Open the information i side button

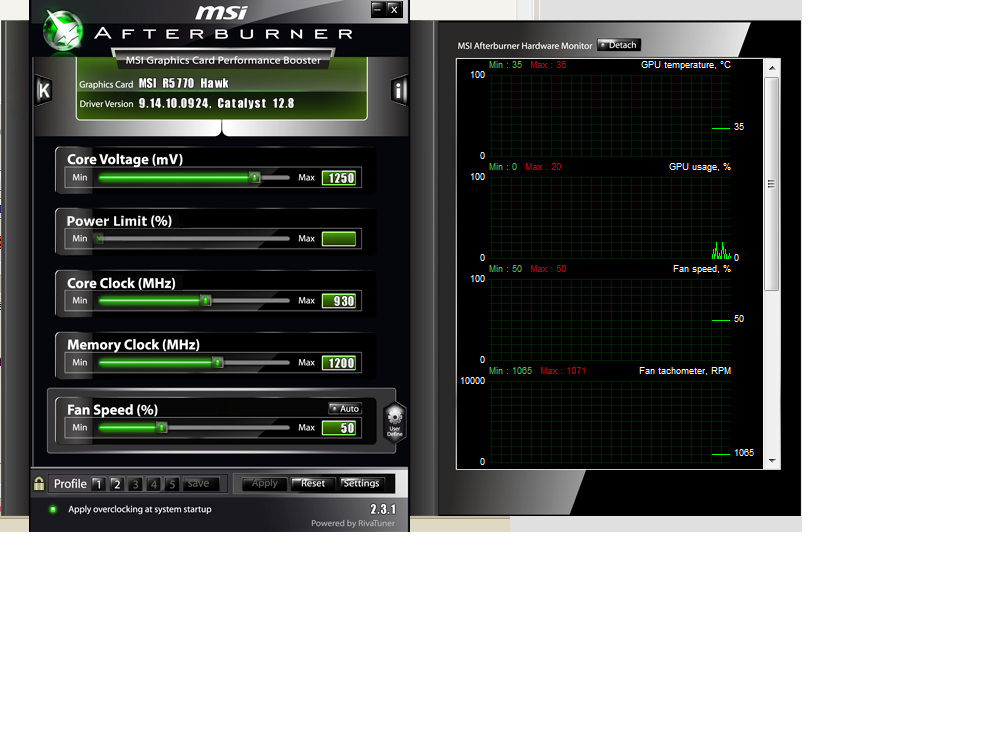tap(399, 90)
